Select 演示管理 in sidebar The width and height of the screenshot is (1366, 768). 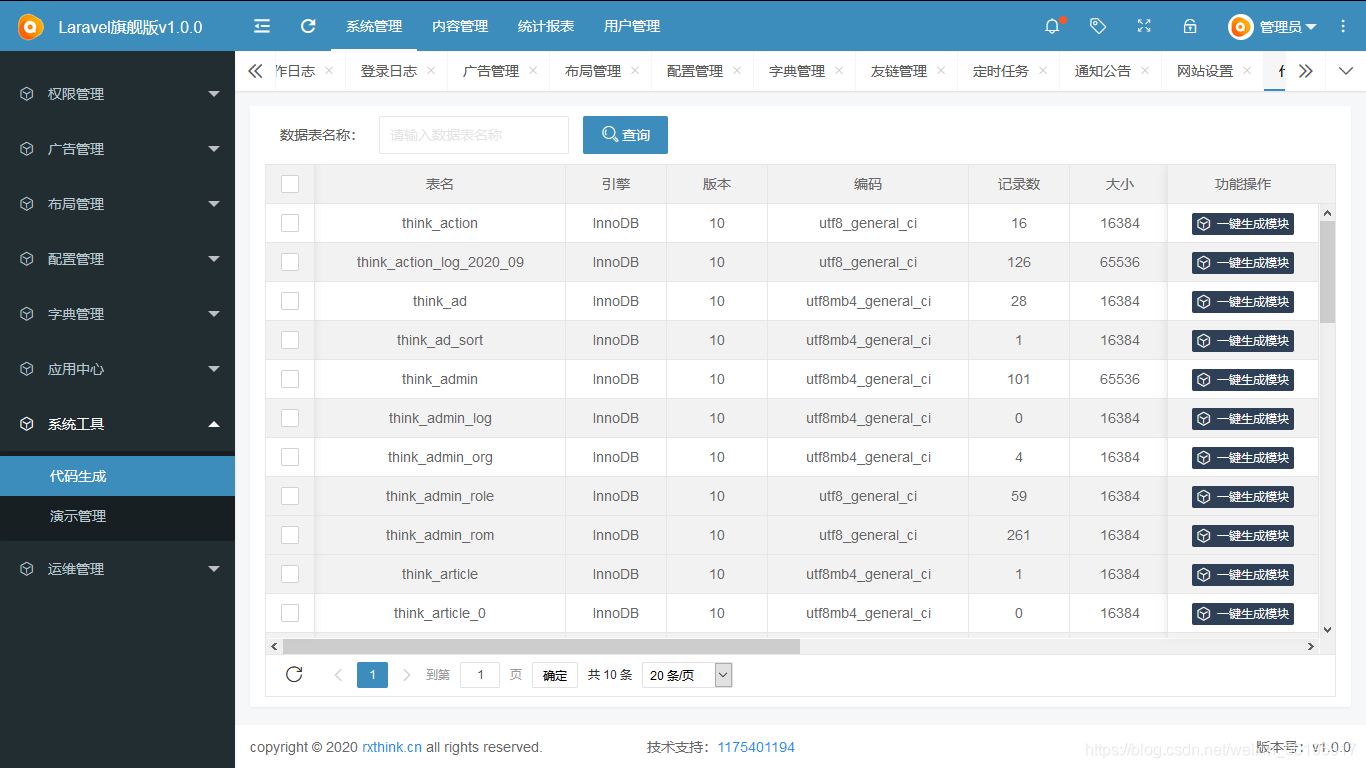click(x=117, y=516)
